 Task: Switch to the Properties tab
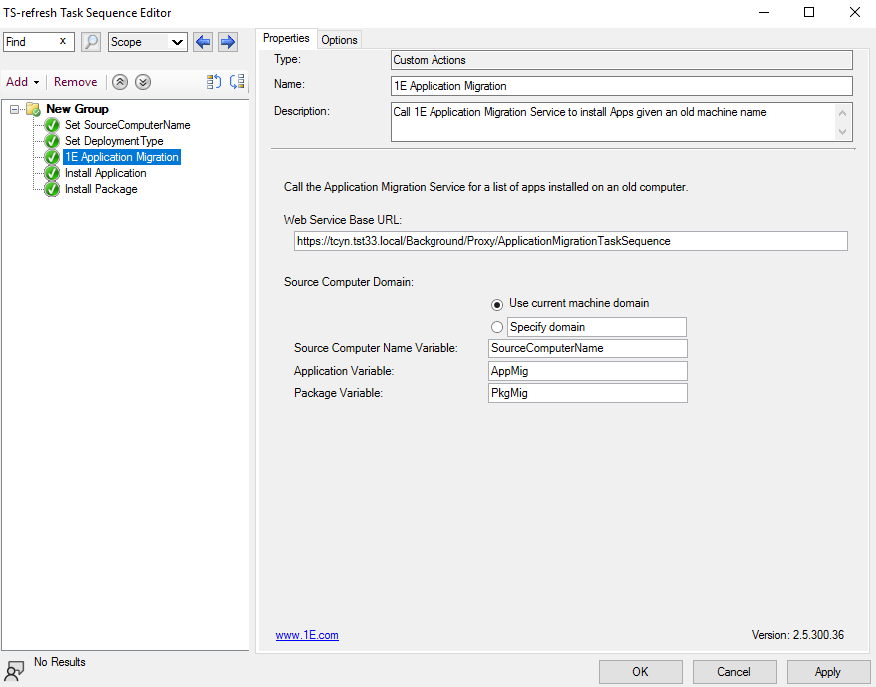286,39
